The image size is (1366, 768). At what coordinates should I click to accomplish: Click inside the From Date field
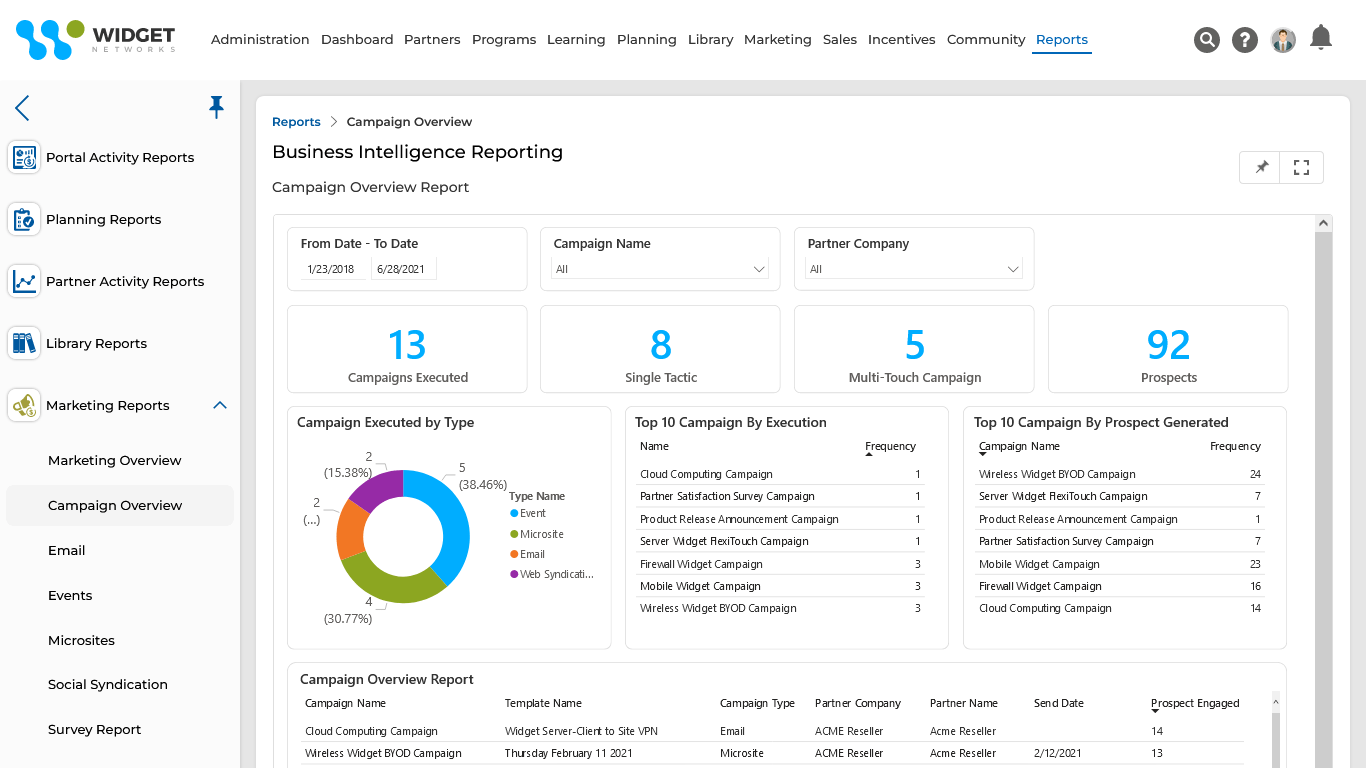(330, 269)
